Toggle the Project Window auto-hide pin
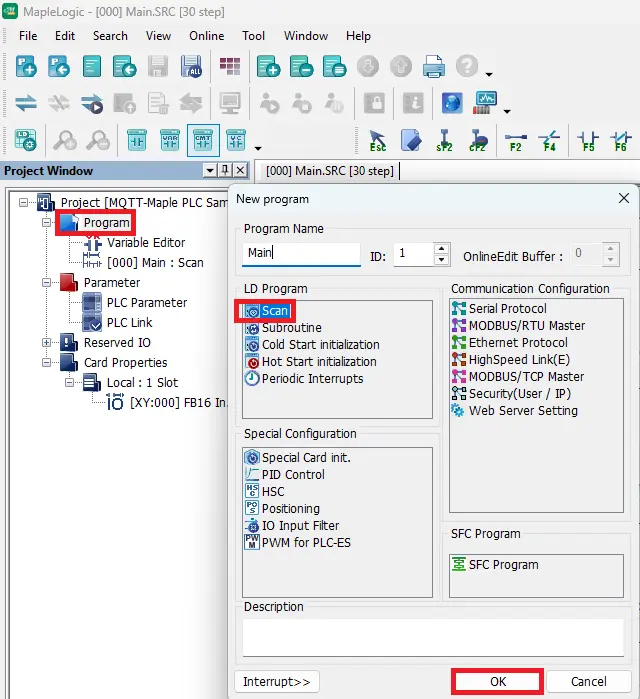The height and width of the screenshot is (699, 640). [226, 171]
